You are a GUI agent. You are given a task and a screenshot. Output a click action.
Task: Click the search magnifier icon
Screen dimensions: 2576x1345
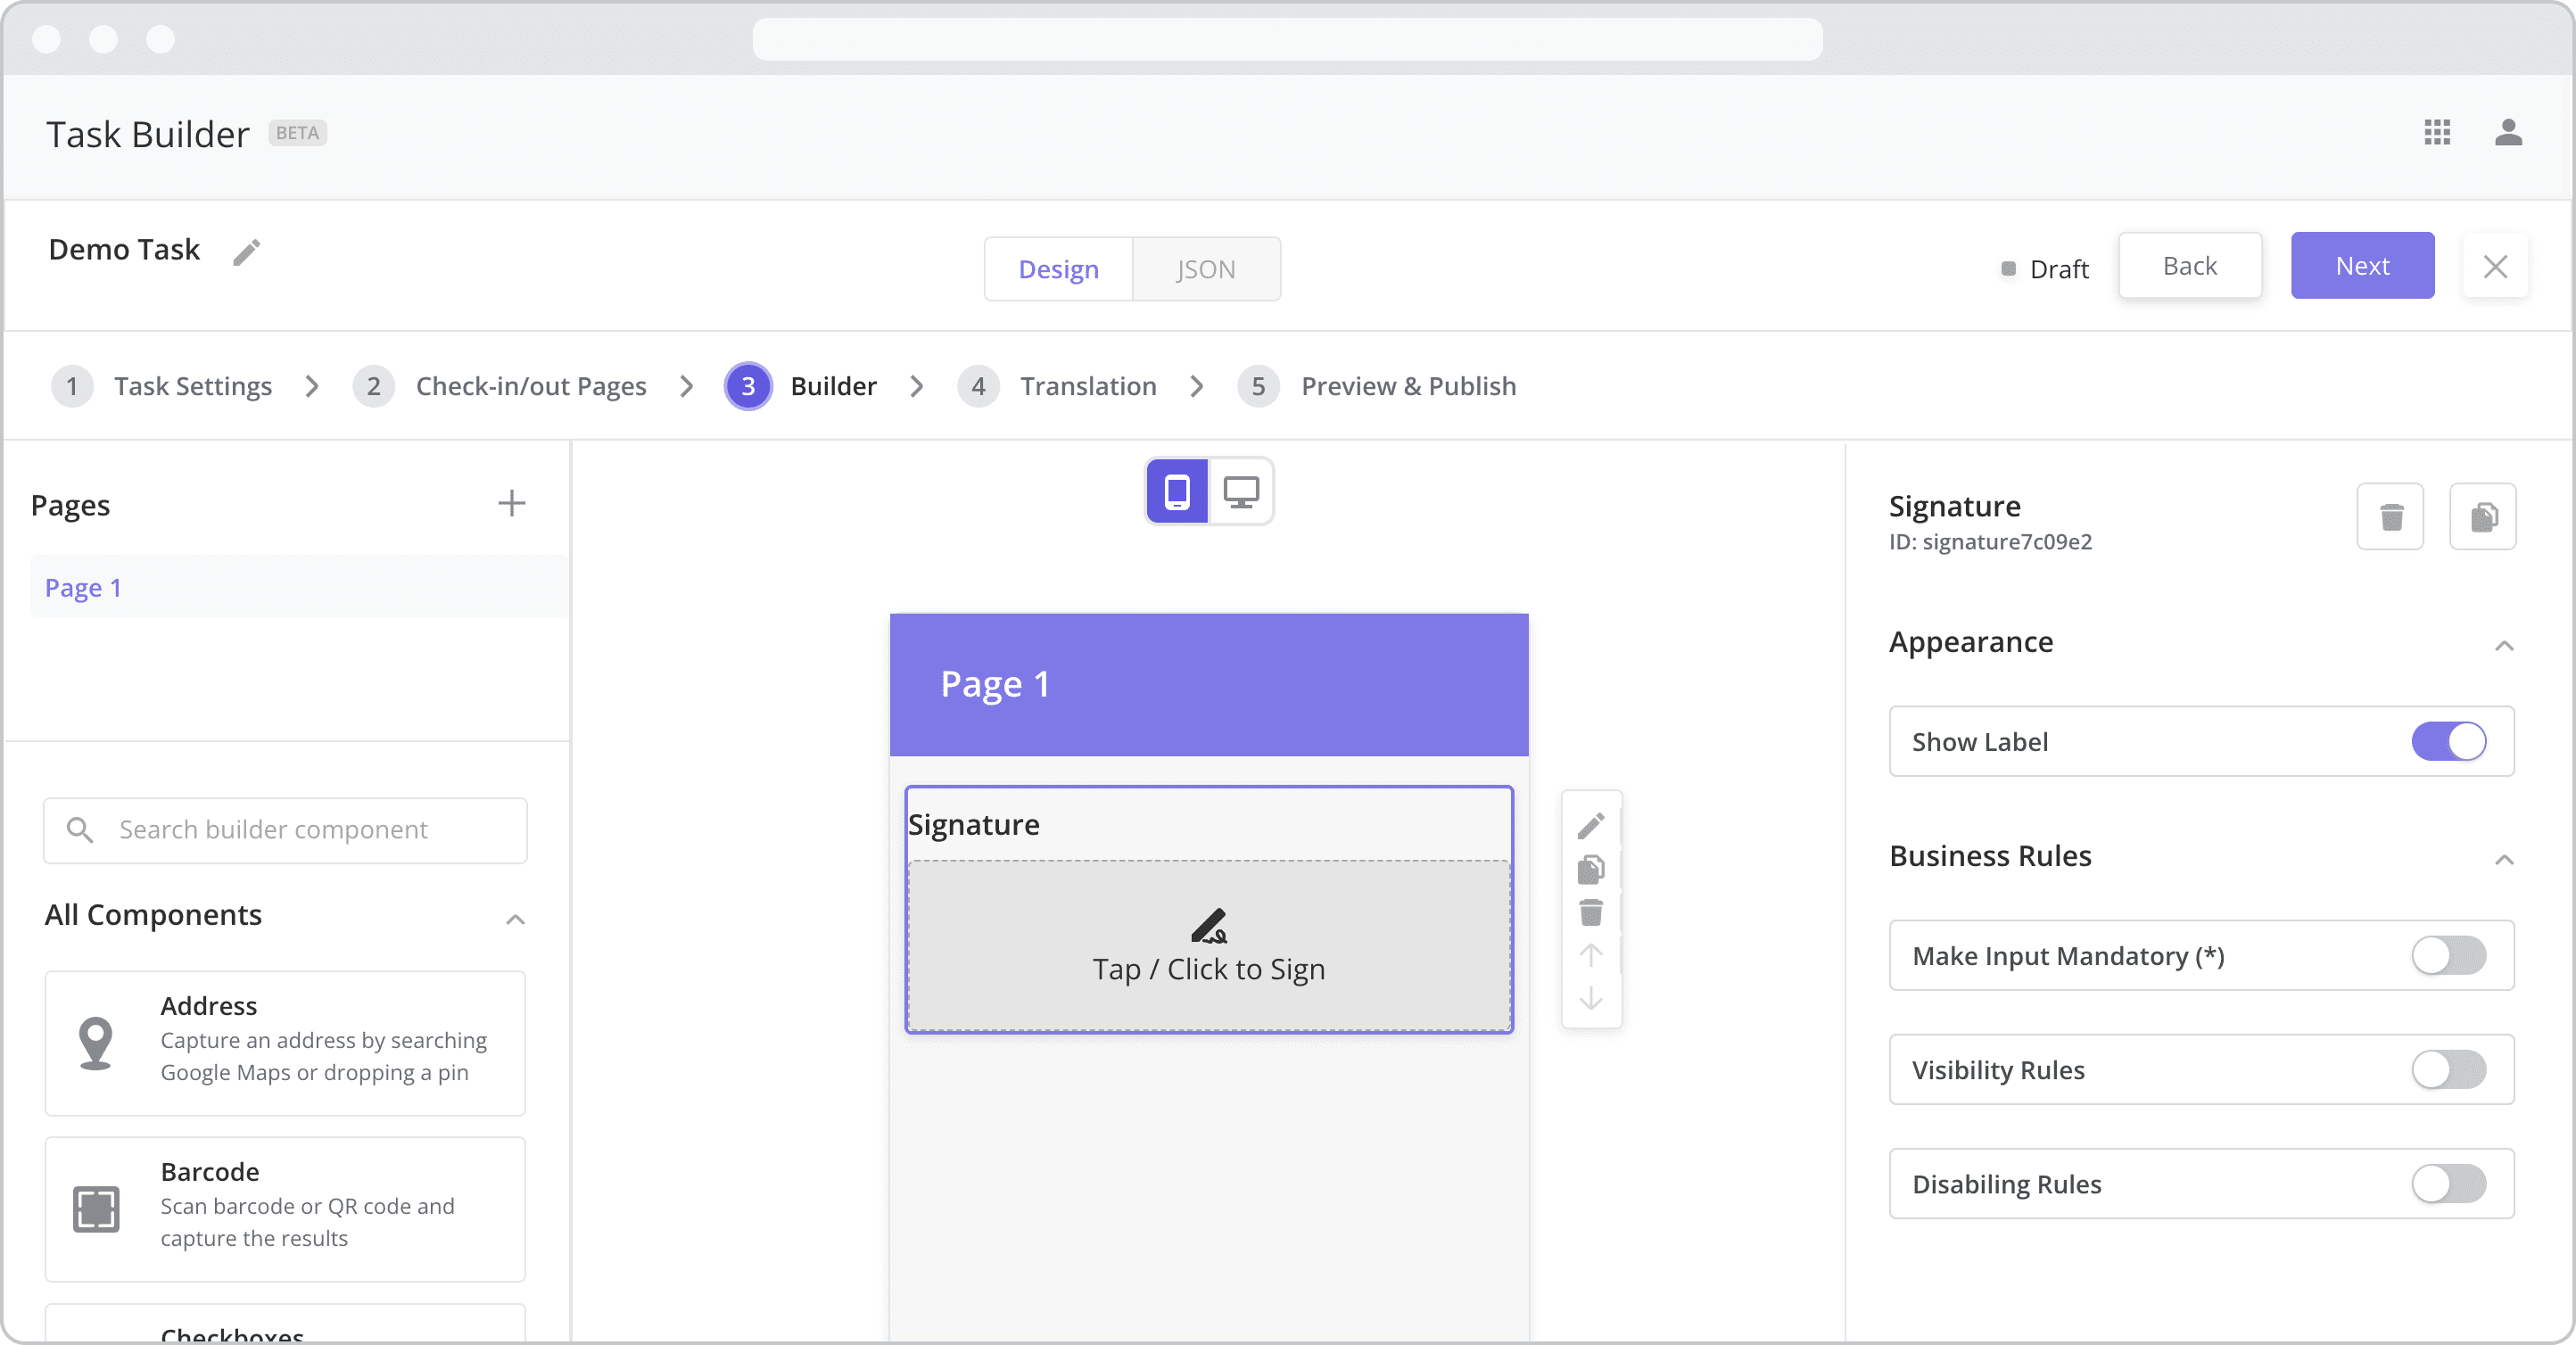[x=80, y=830]
